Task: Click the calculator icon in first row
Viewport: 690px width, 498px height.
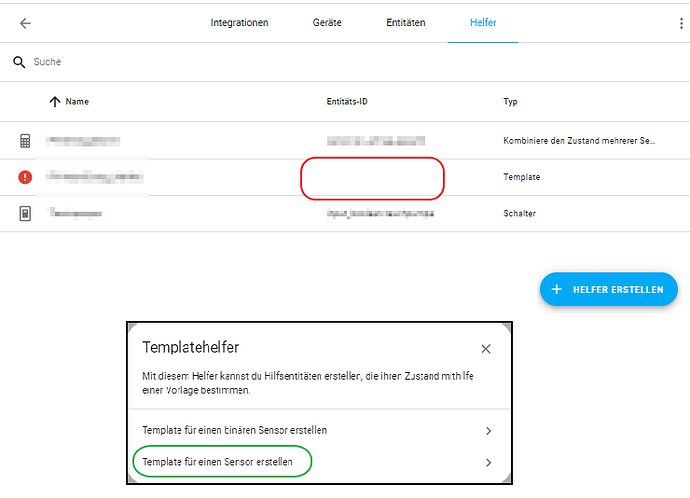Action: click(x=25, y=140)
